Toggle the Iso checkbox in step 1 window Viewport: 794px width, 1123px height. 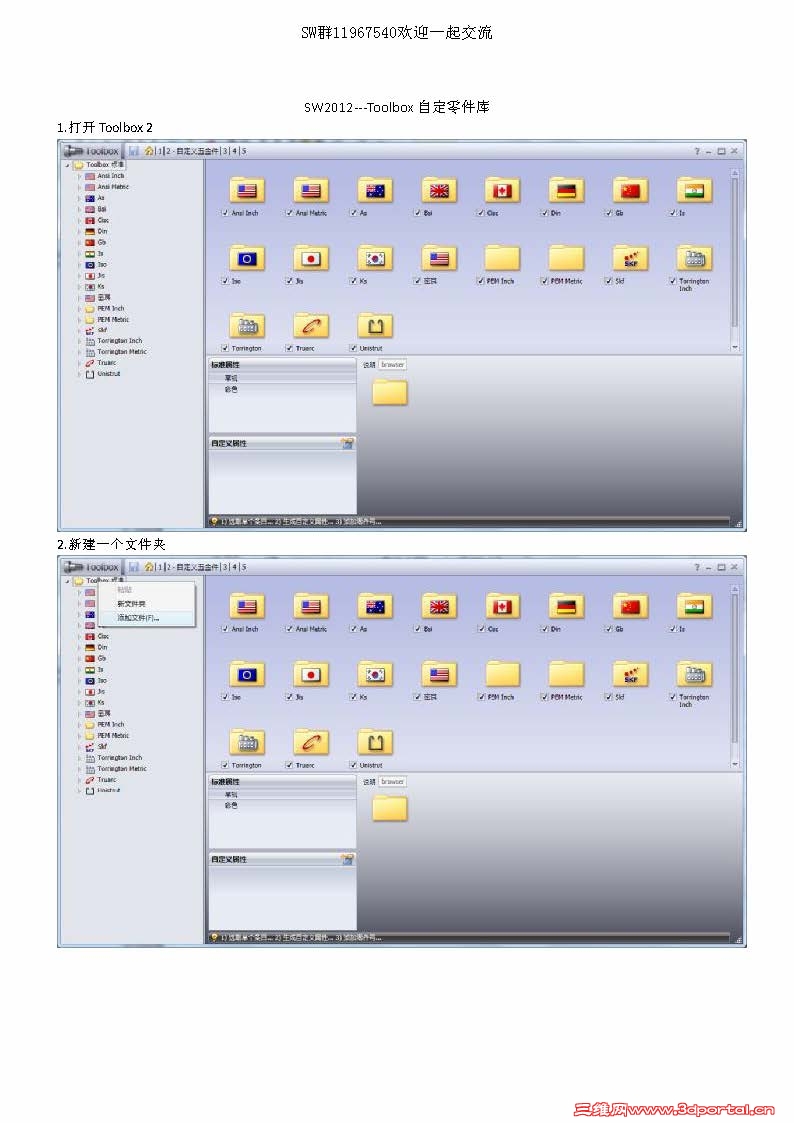click(x=225, y=281)
